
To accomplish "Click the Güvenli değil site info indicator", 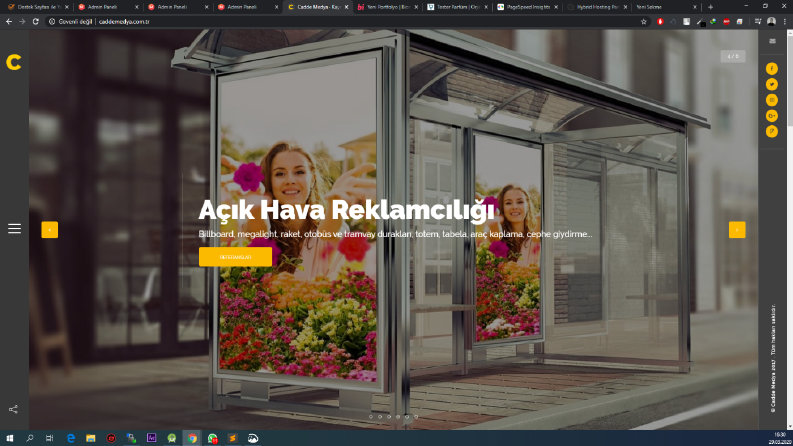I will tap(70, 22).
